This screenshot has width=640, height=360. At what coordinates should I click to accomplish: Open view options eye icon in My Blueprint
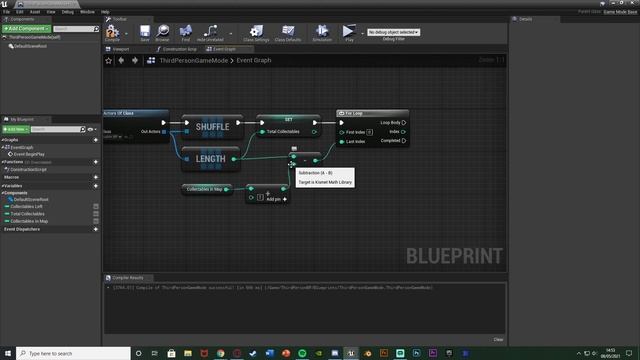tap(91, 129)
